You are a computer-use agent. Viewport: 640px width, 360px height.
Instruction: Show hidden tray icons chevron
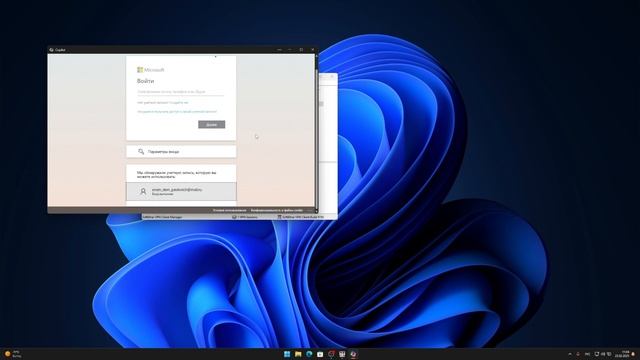click(x=570, y=354)
